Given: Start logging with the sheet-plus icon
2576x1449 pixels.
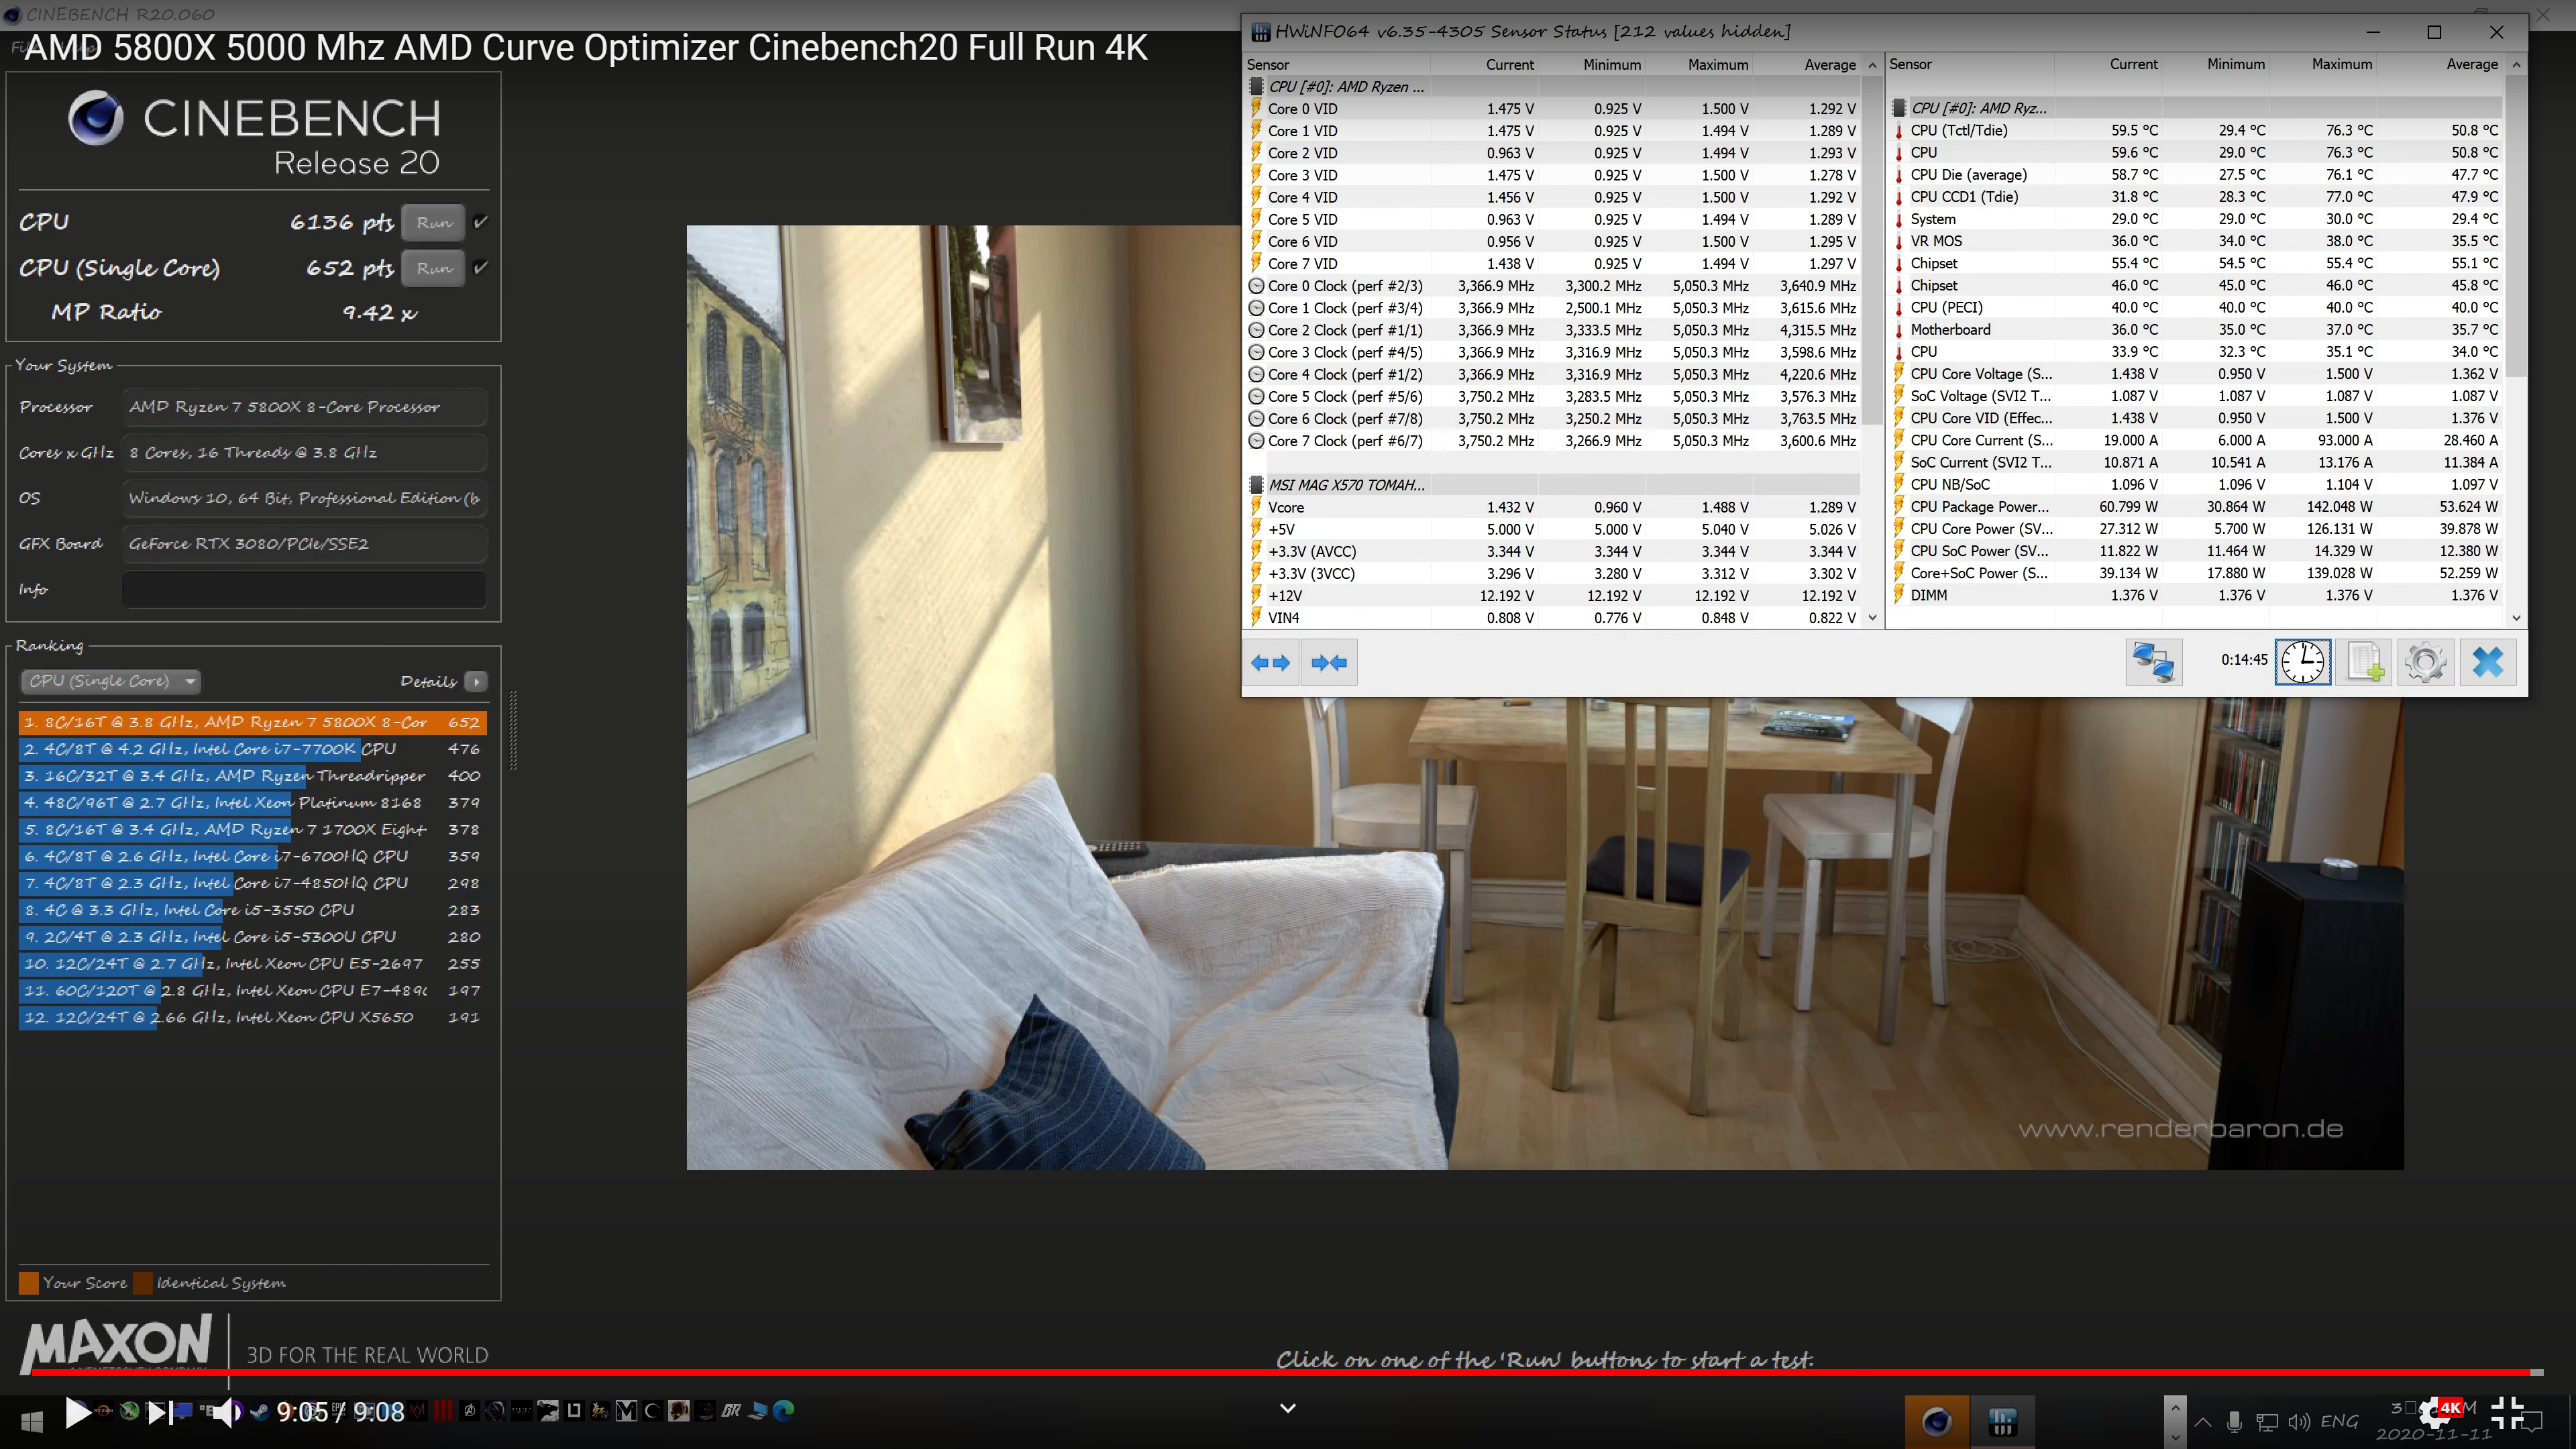Looking at the screenshot, I should (x=2364, y=662).
